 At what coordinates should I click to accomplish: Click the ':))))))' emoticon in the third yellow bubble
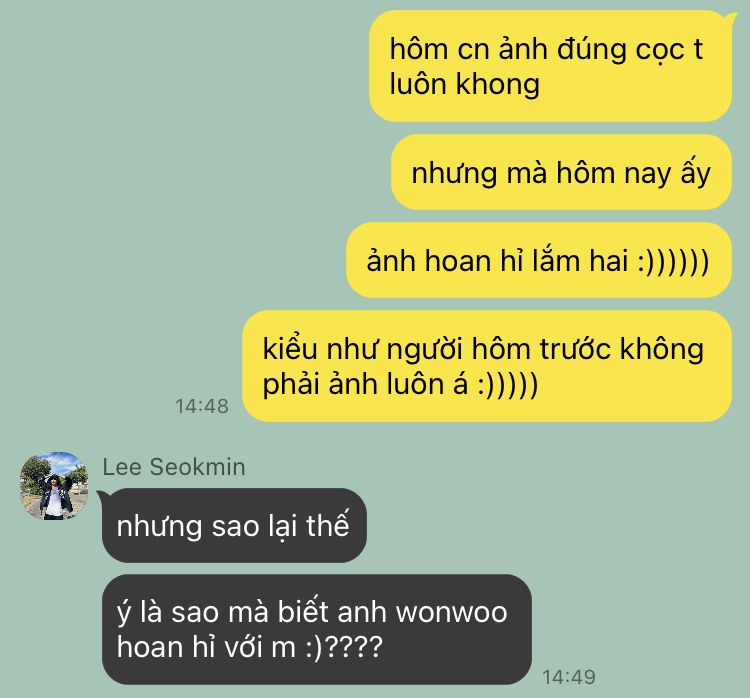coord(673,261)
